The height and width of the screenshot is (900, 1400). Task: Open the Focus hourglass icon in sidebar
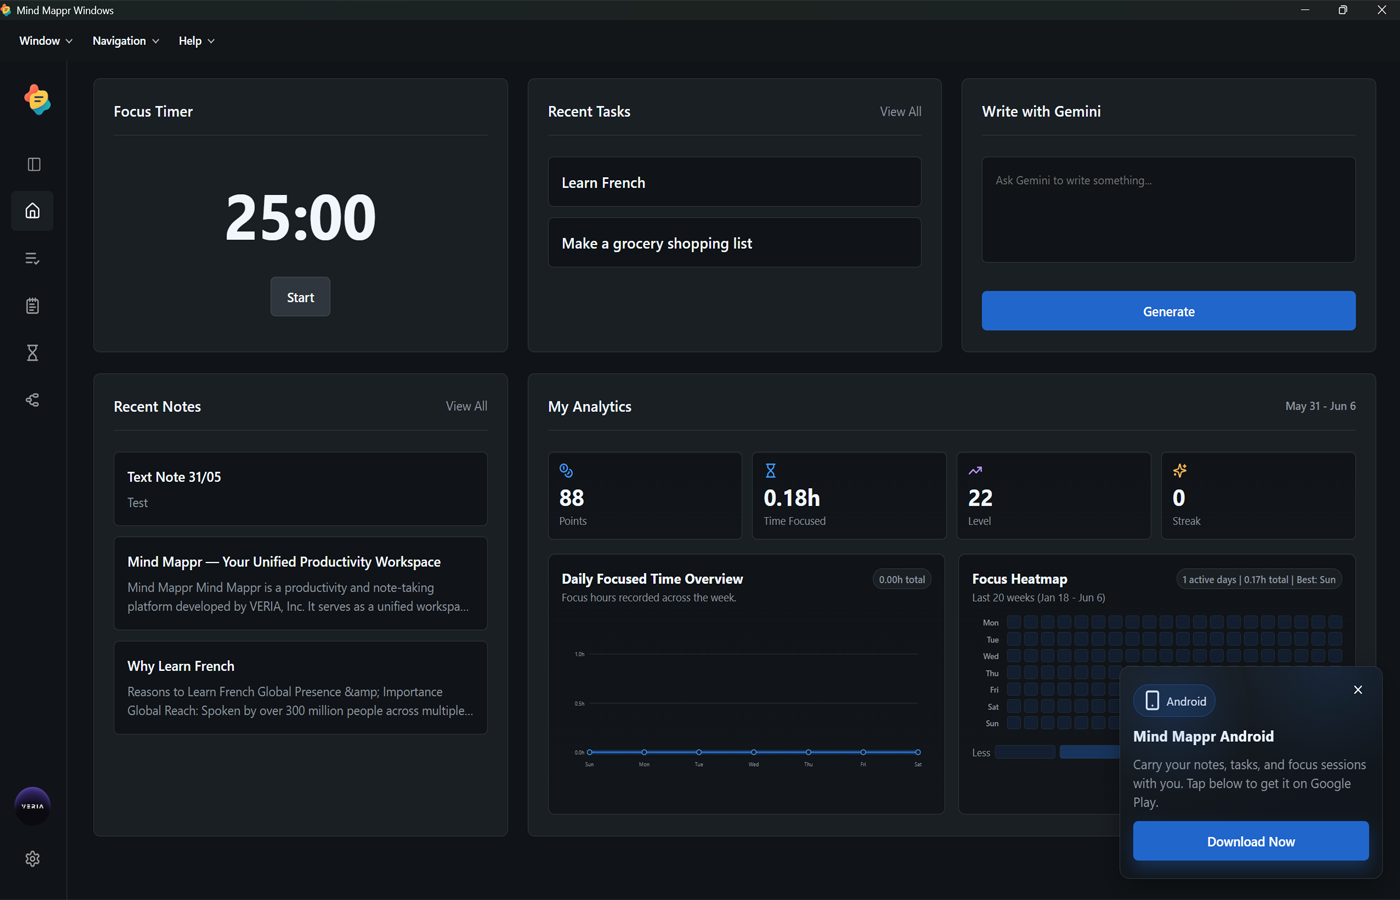33,353
